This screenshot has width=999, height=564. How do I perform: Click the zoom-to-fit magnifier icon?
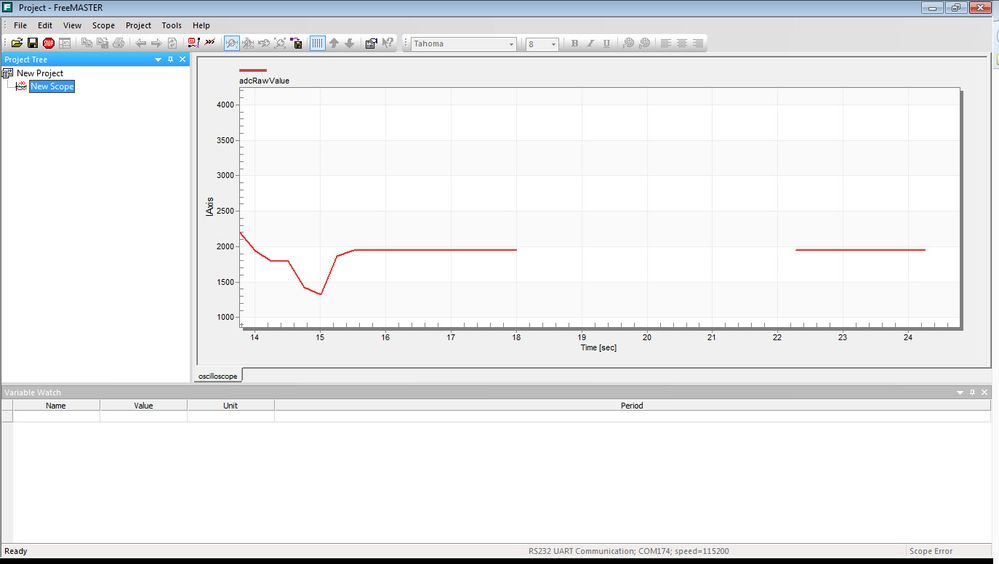[x=280, y=43]
